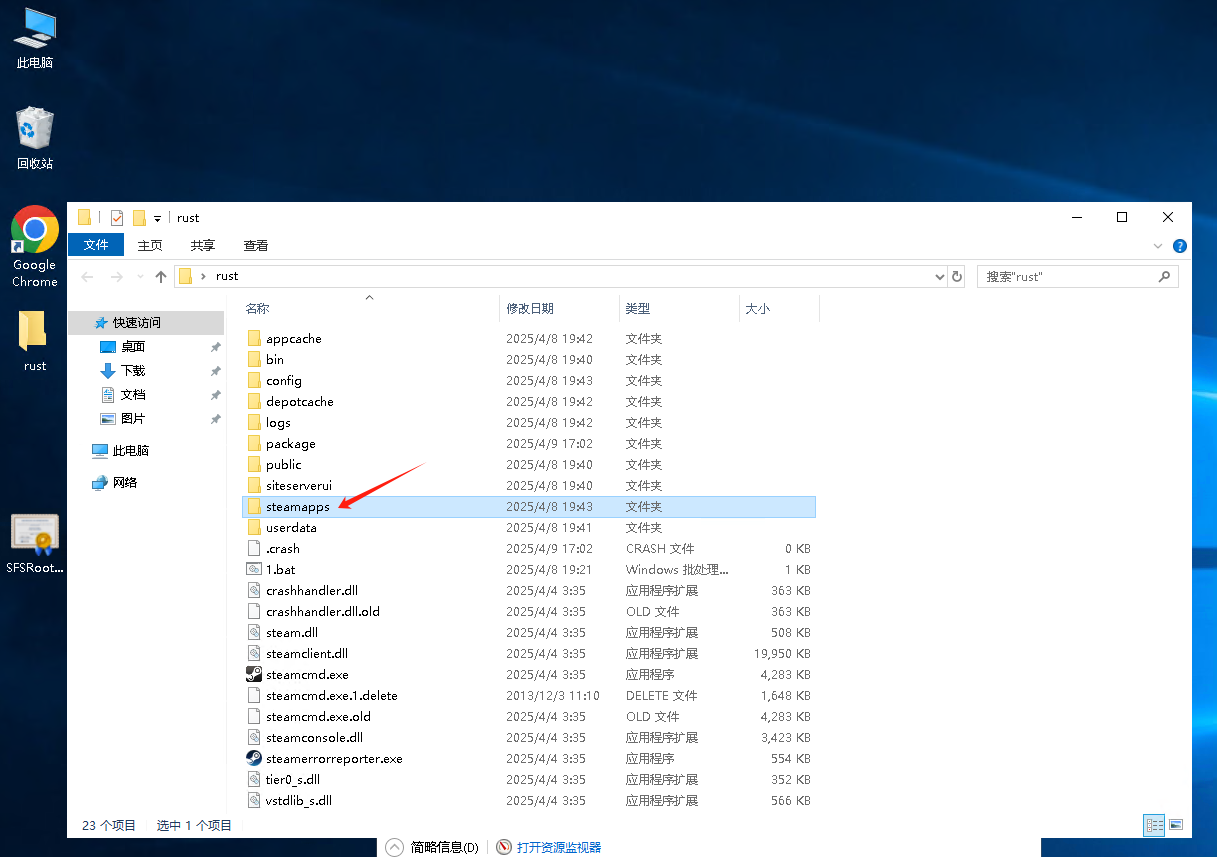1217x857 pixels.
Task: Expand the ribbon with the chevron
Action: [1159, 246]
